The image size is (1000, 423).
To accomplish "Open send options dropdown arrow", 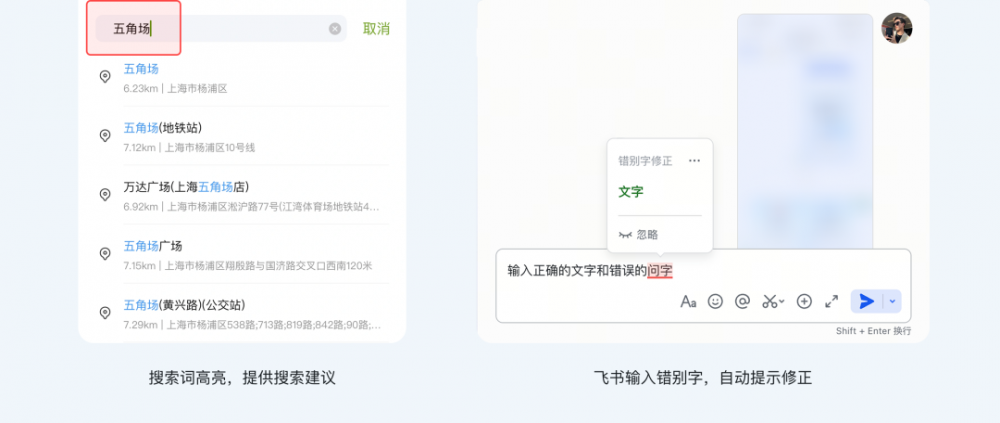I will [892, 301].
